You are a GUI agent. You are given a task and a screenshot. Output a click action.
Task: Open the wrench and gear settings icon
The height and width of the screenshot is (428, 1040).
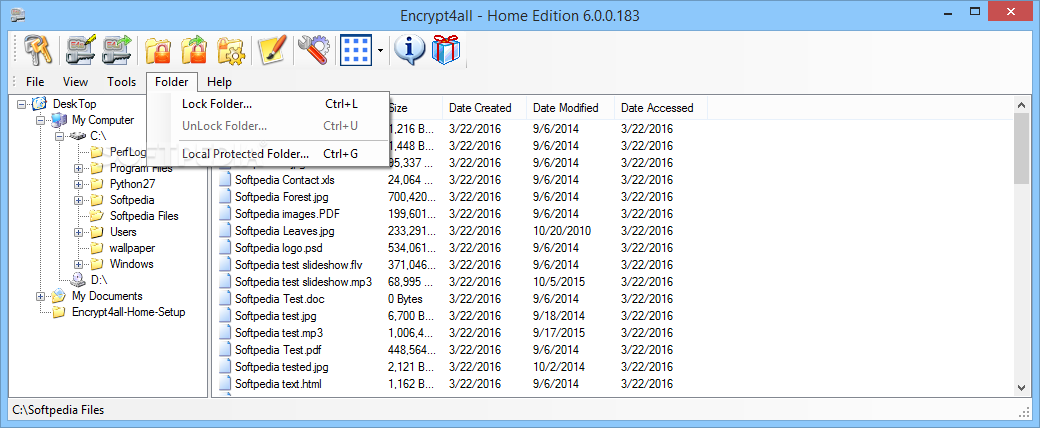(313, 50)
